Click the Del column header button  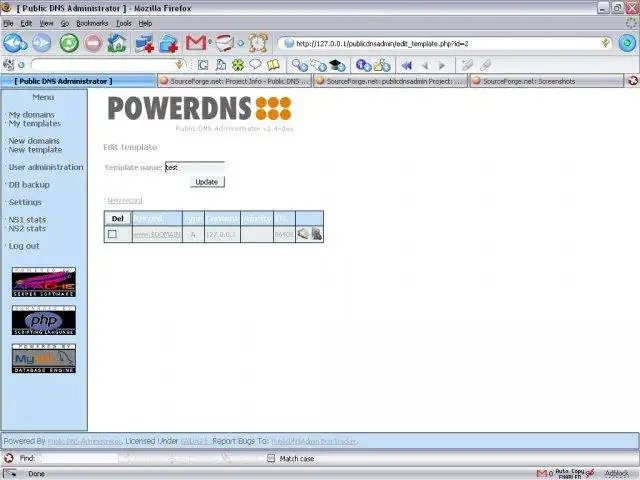[118, 218]
